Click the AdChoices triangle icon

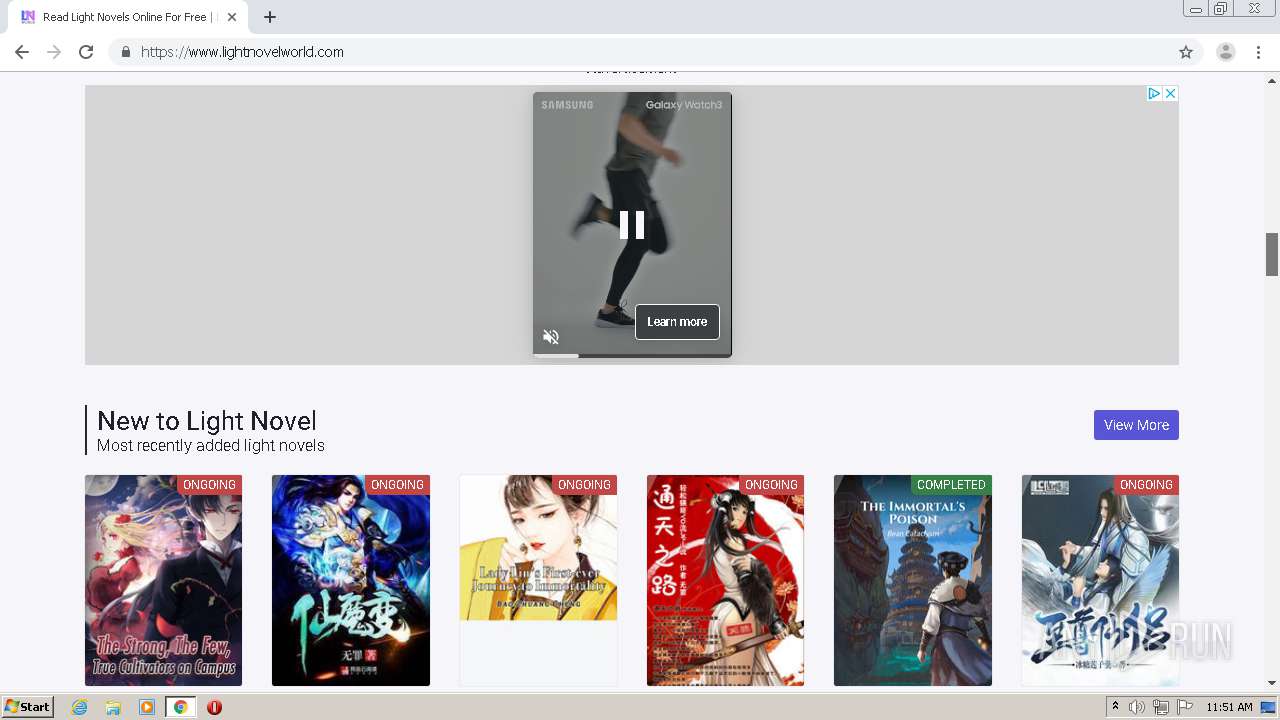1154,93
